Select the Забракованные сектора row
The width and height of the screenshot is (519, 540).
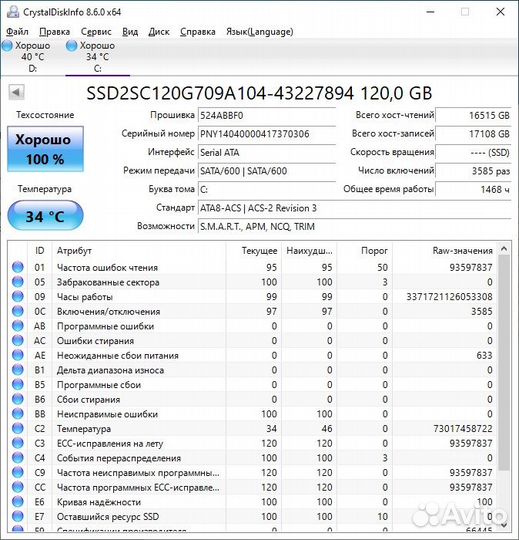coord(253,282)
